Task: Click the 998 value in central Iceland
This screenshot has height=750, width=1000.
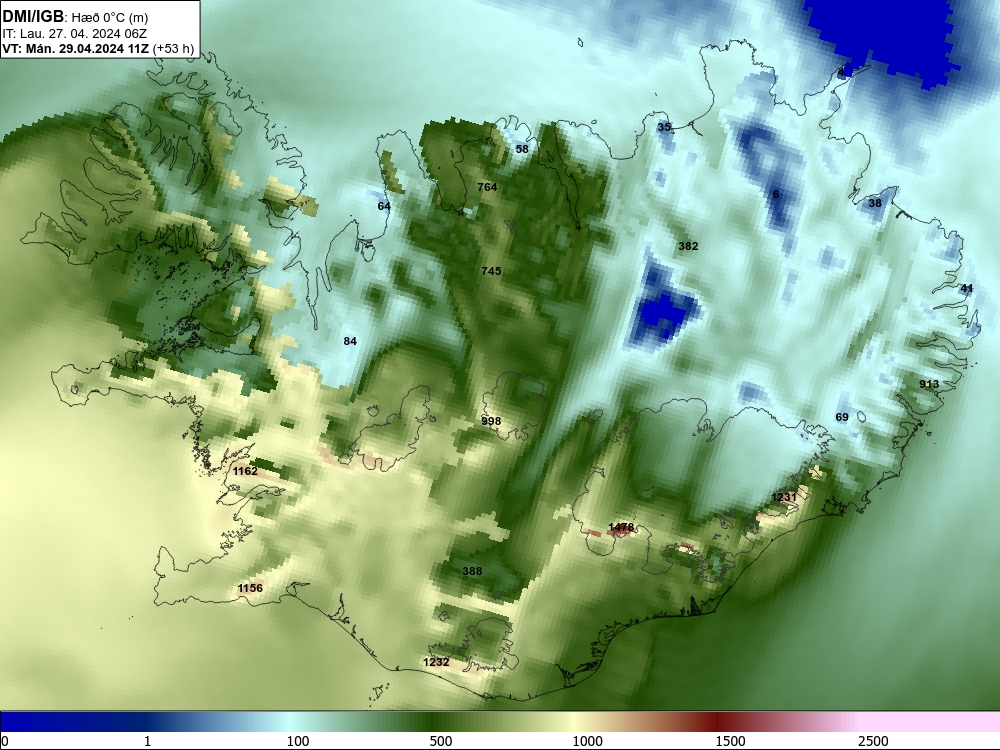Action: click(x=491, y=421)
